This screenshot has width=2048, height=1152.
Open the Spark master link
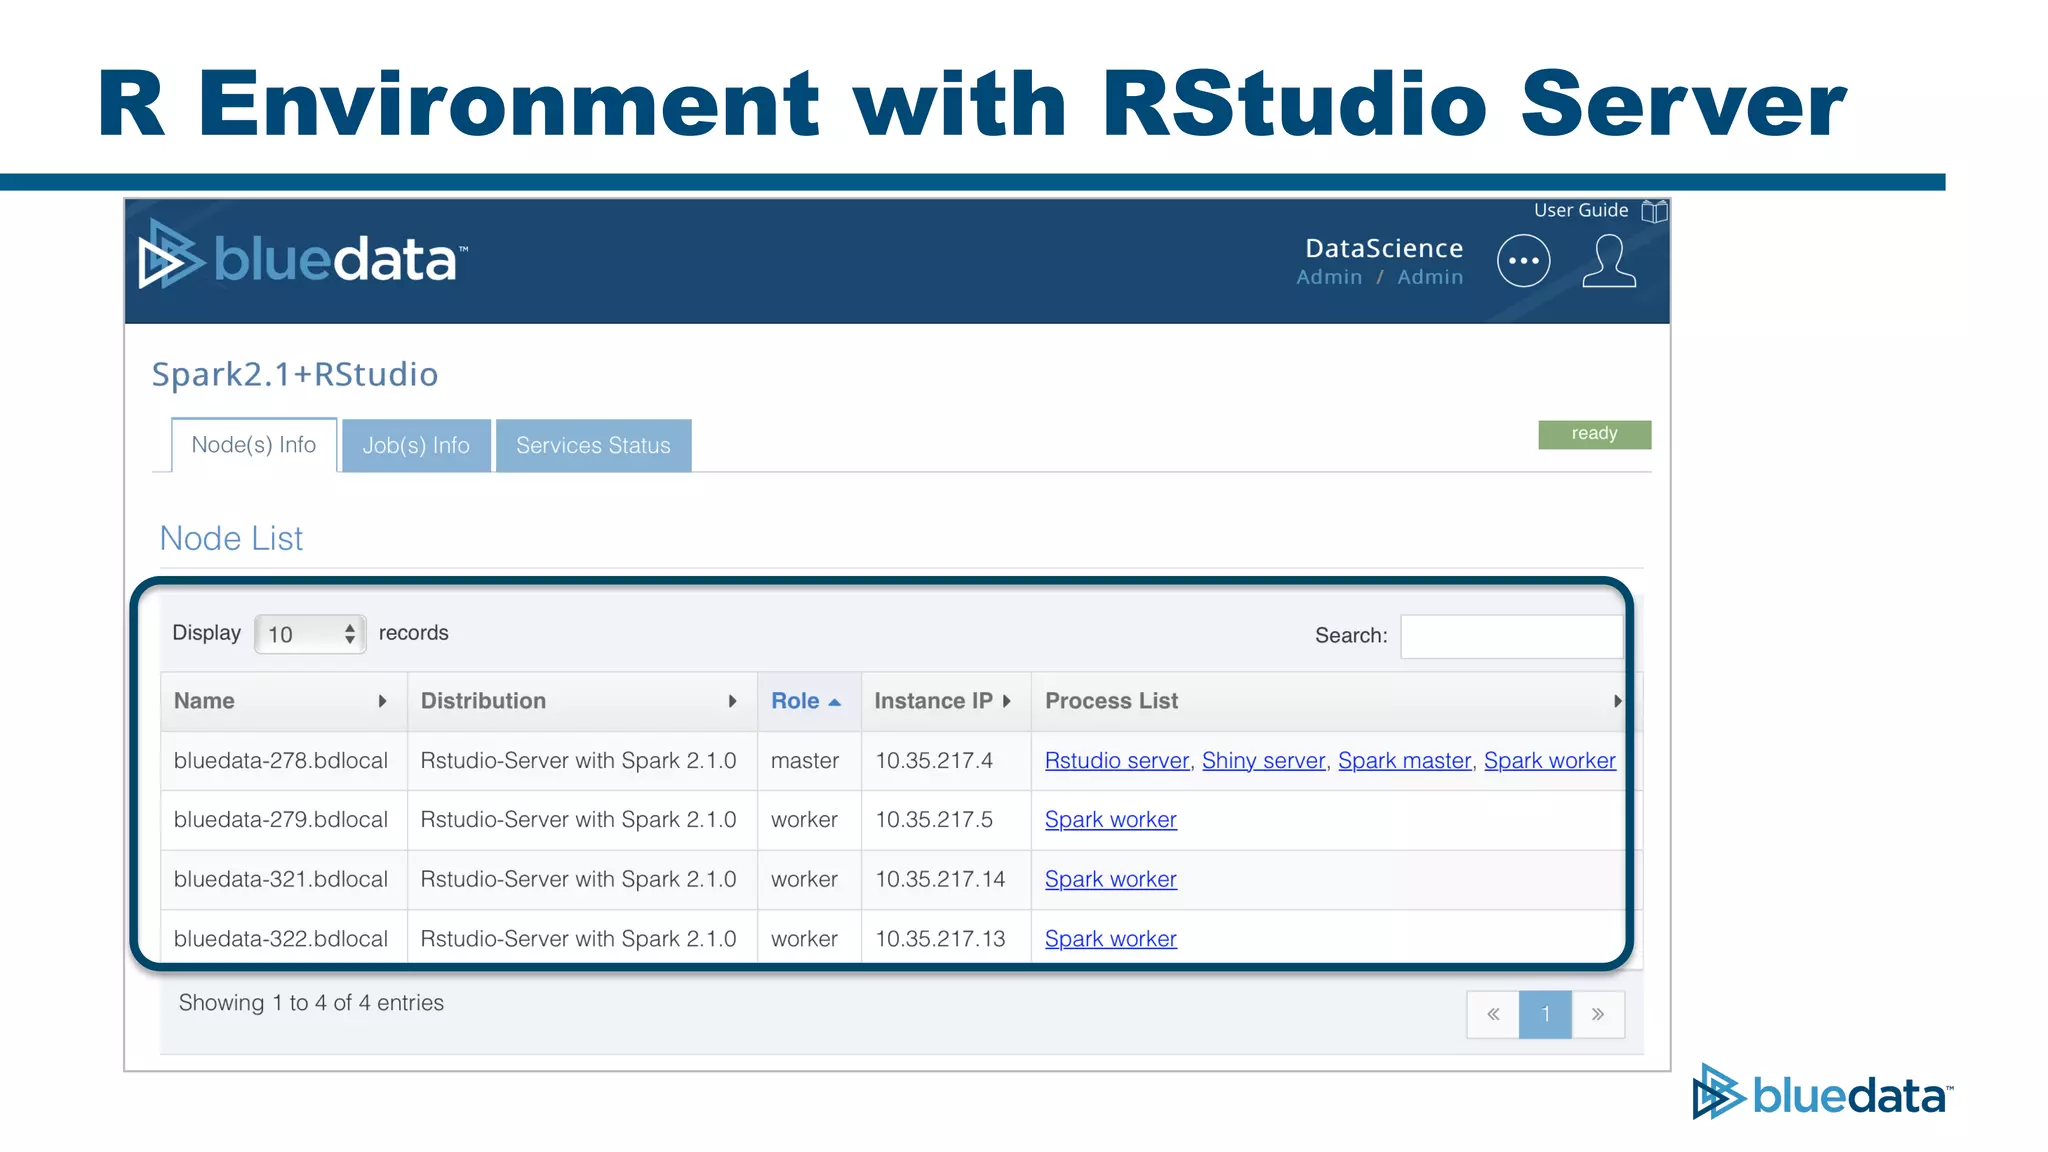pos(1404,760)
